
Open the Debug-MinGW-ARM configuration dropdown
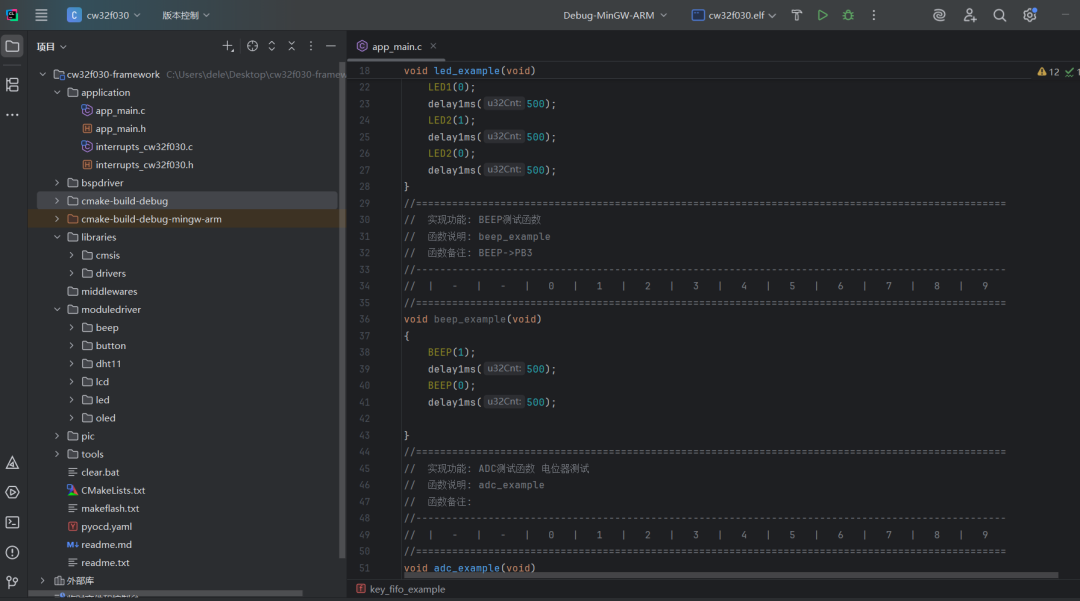(x=615, y=16)
